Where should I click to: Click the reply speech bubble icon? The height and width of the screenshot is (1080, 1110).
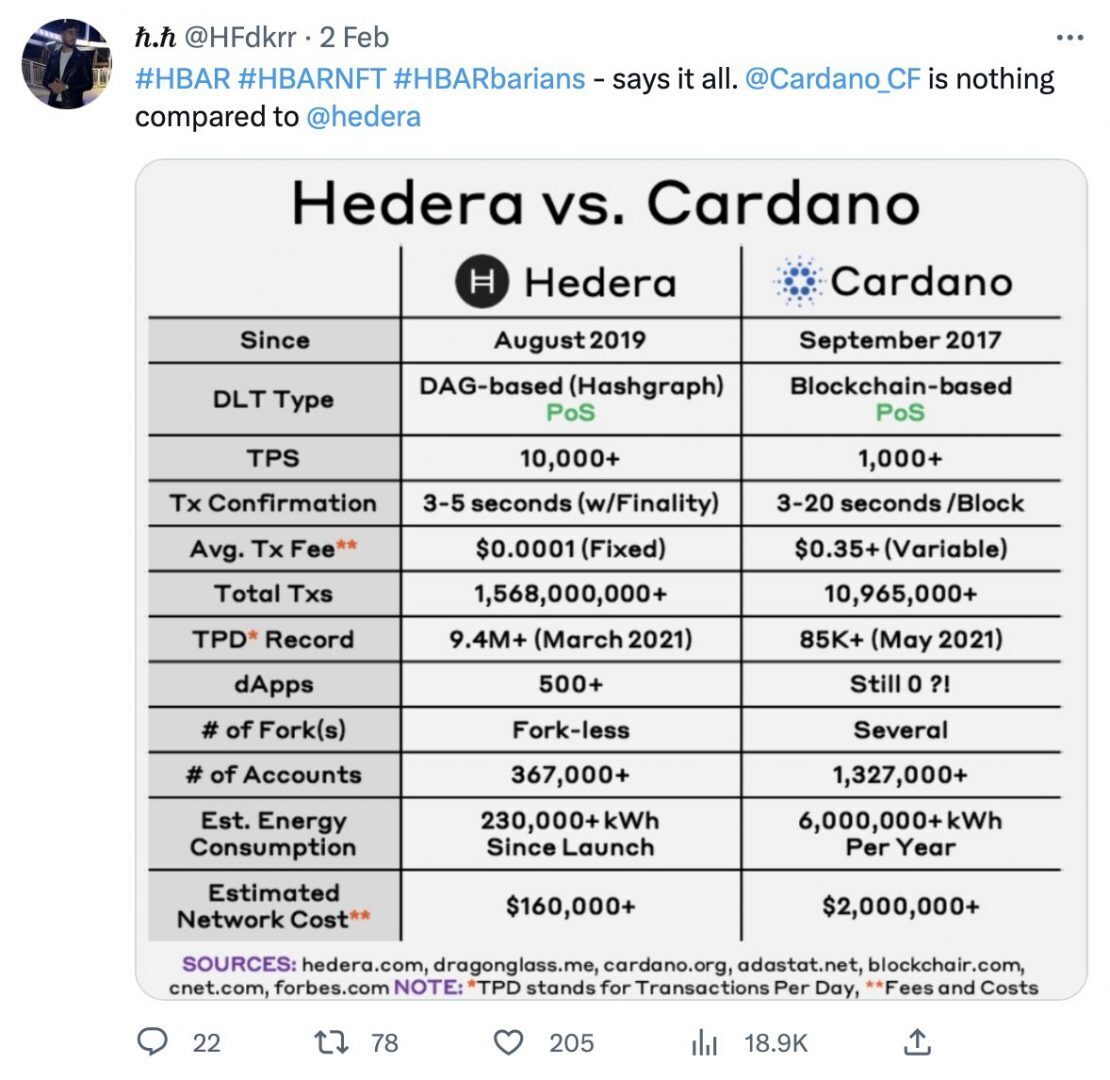coord(152,1043)
